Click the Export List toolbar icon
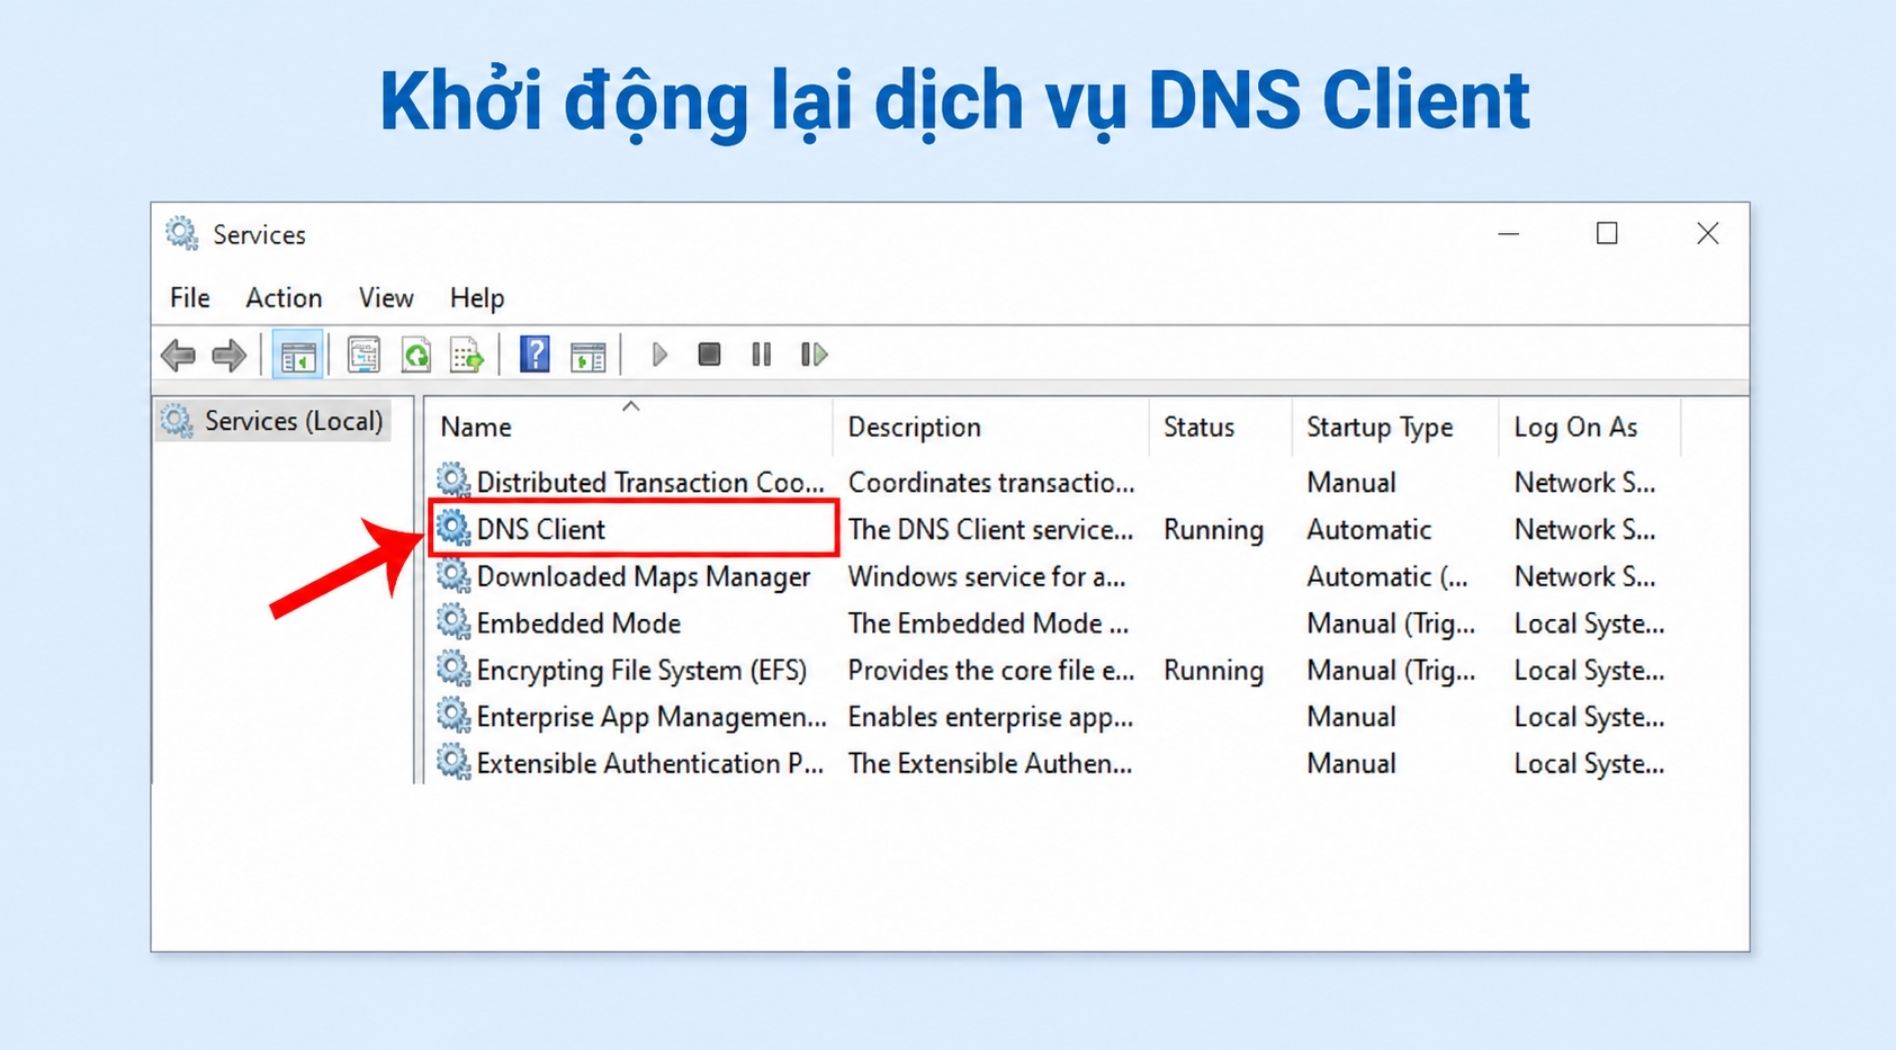Viewport: 1896px width, 1050px height. click(467, 355)
